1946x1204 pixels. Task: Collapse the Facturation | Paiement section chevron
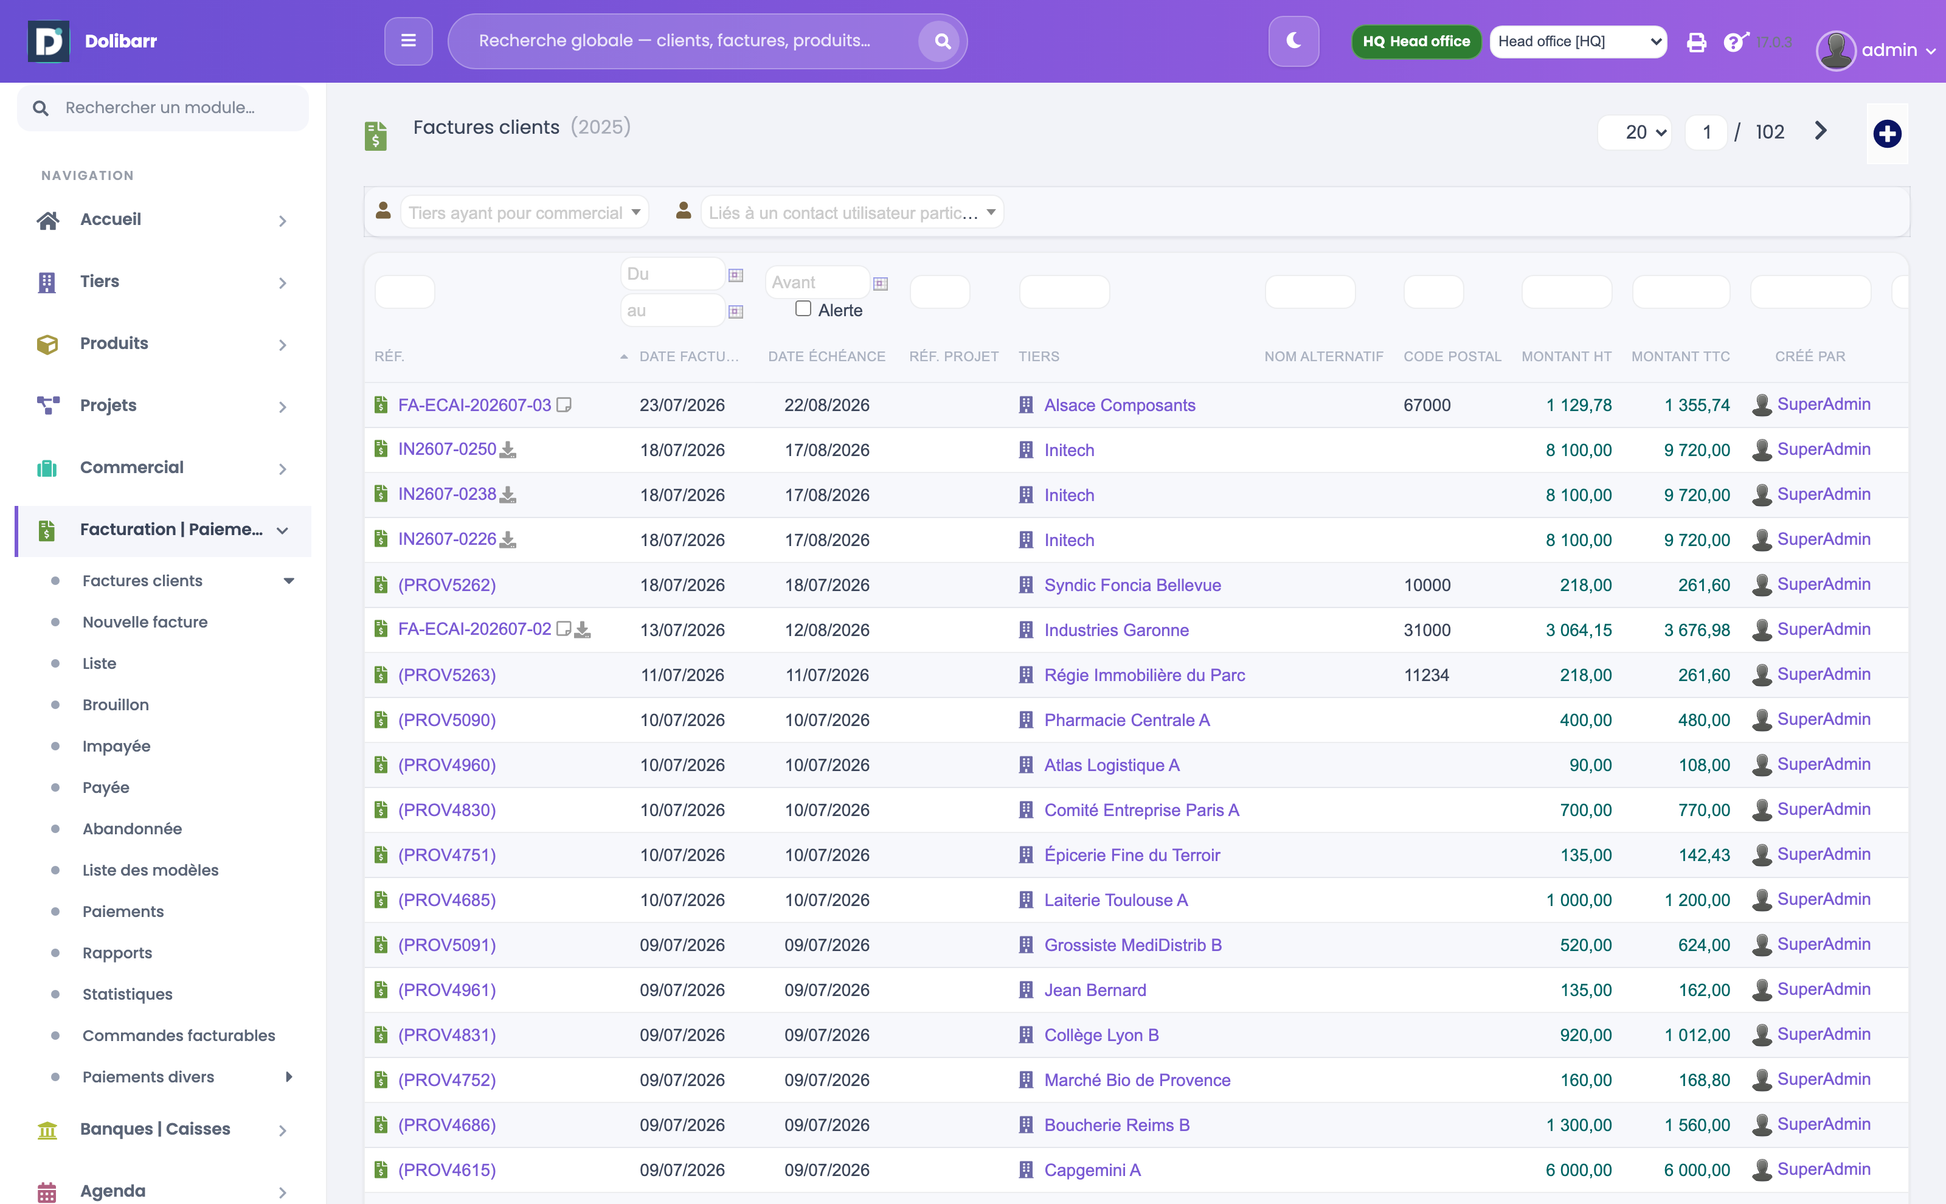point(283,531)
